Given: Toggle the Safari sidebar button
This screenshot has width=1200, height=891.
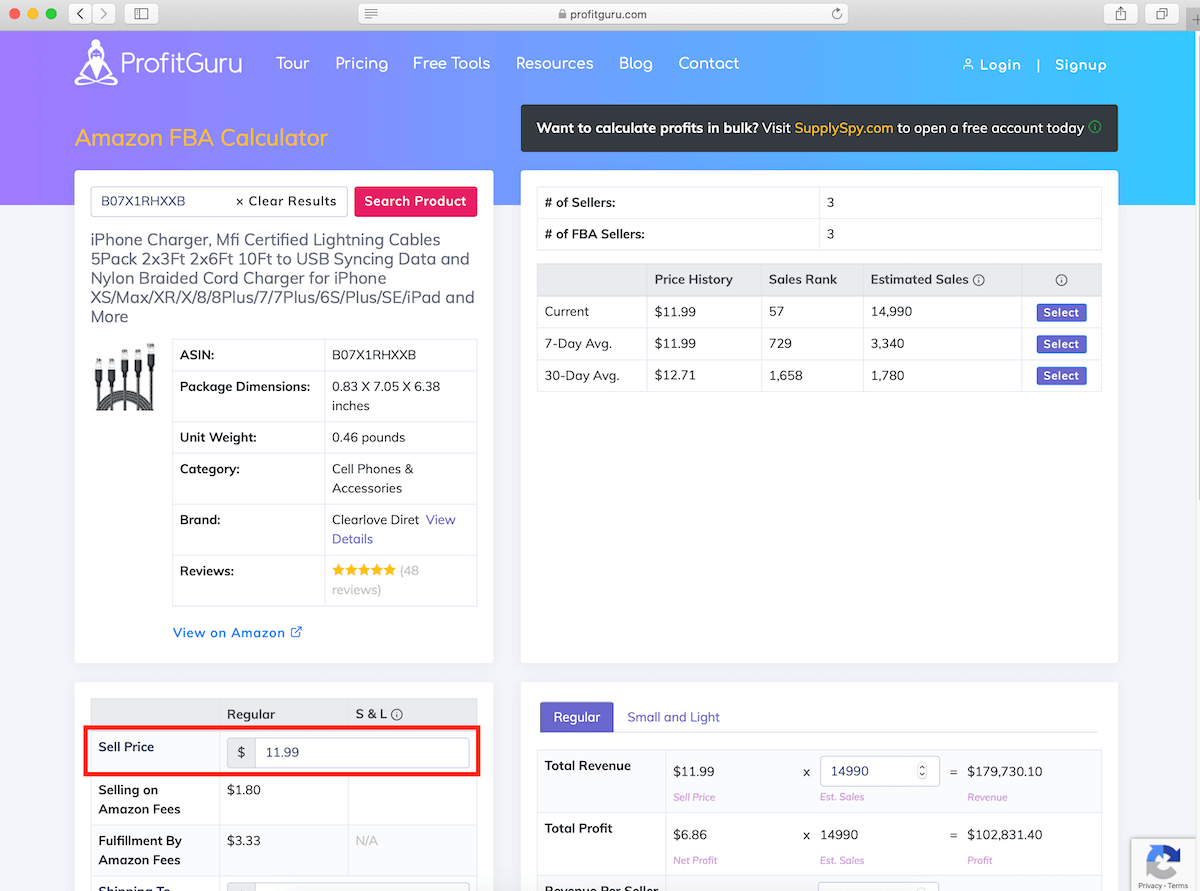Looking at the screenshot, I should click(141, 14).
